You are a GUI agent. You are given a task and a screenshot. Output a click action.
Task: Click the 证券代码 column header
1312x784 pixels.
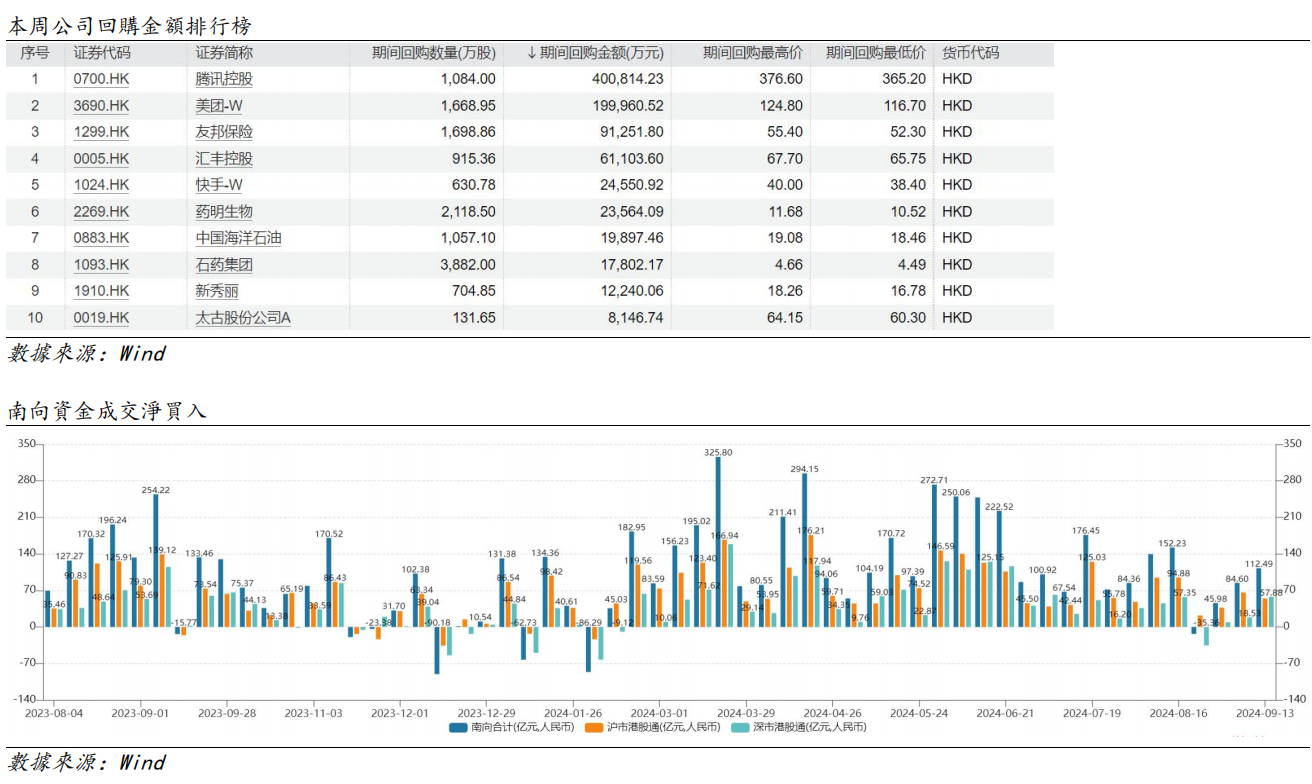pos(102,53)
